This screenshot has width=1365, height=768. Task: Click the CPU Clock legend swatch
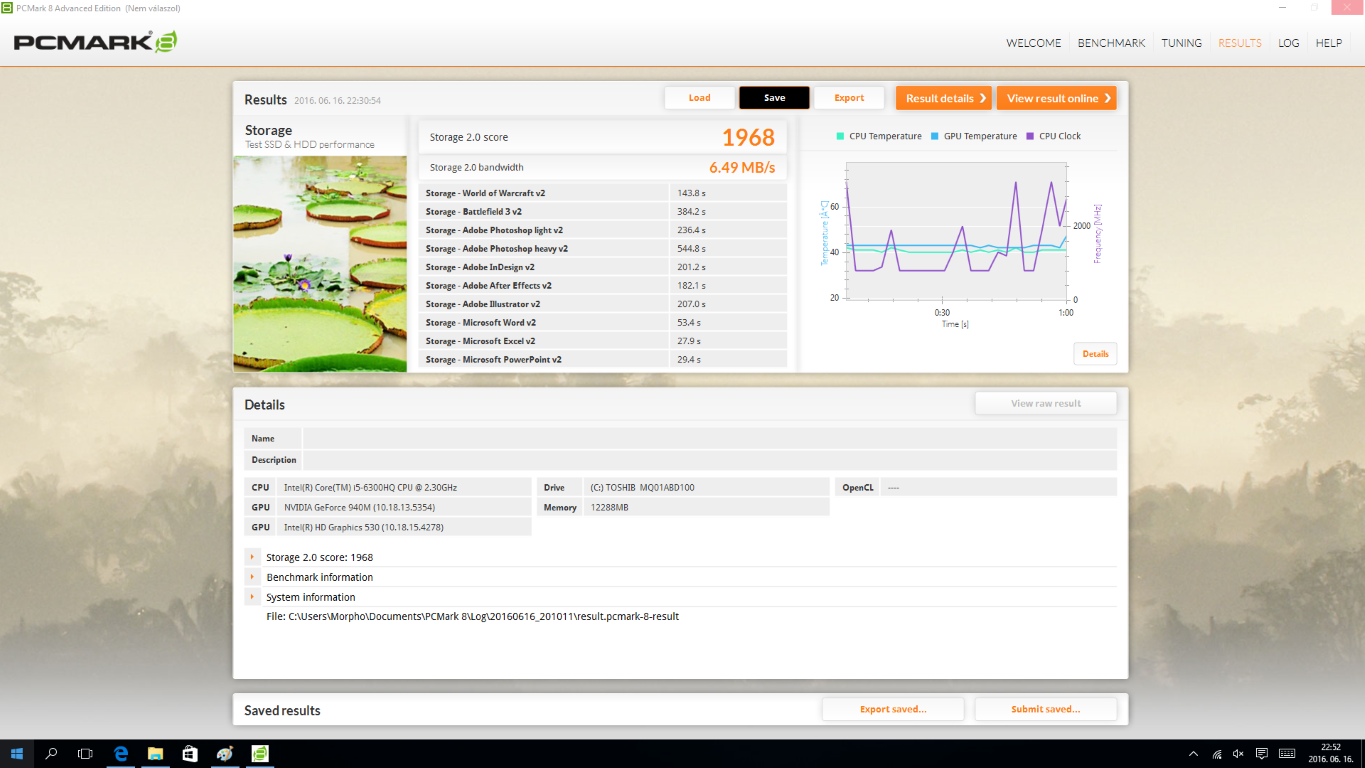(1030, 136)
